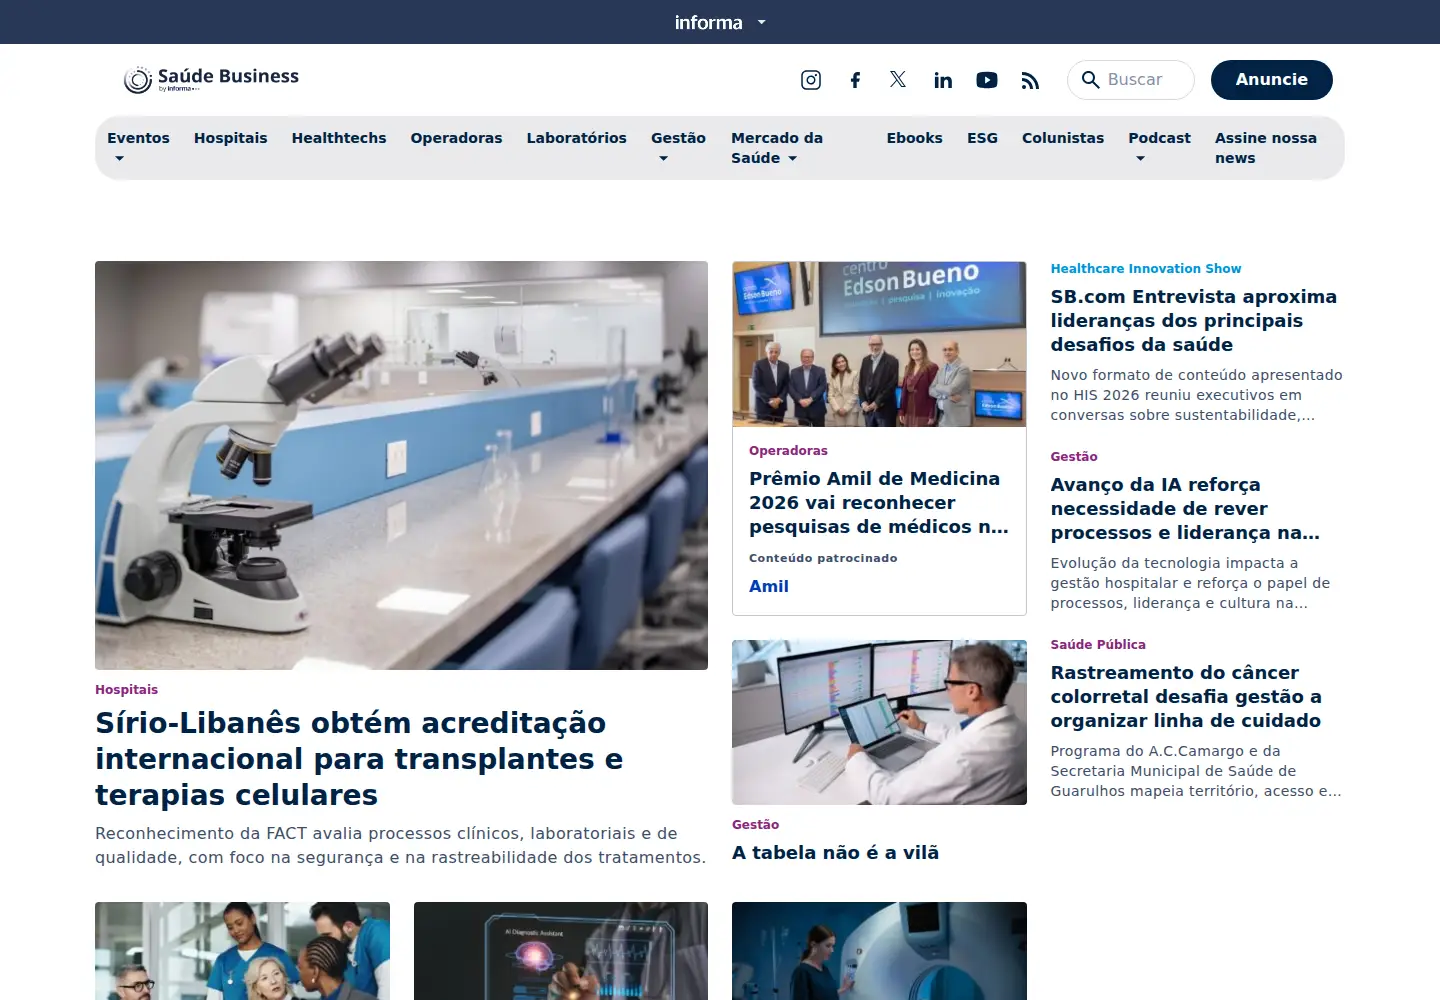Click the search magnifier icon

click(1091, 79)
